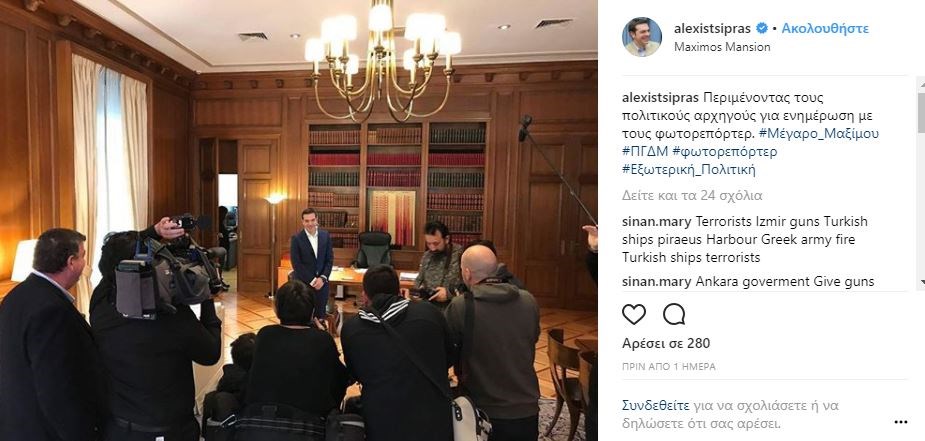This screenshot has width=925, height=441.
Task: Open the alexistsipras username in the caption
Action: [660, 98]
